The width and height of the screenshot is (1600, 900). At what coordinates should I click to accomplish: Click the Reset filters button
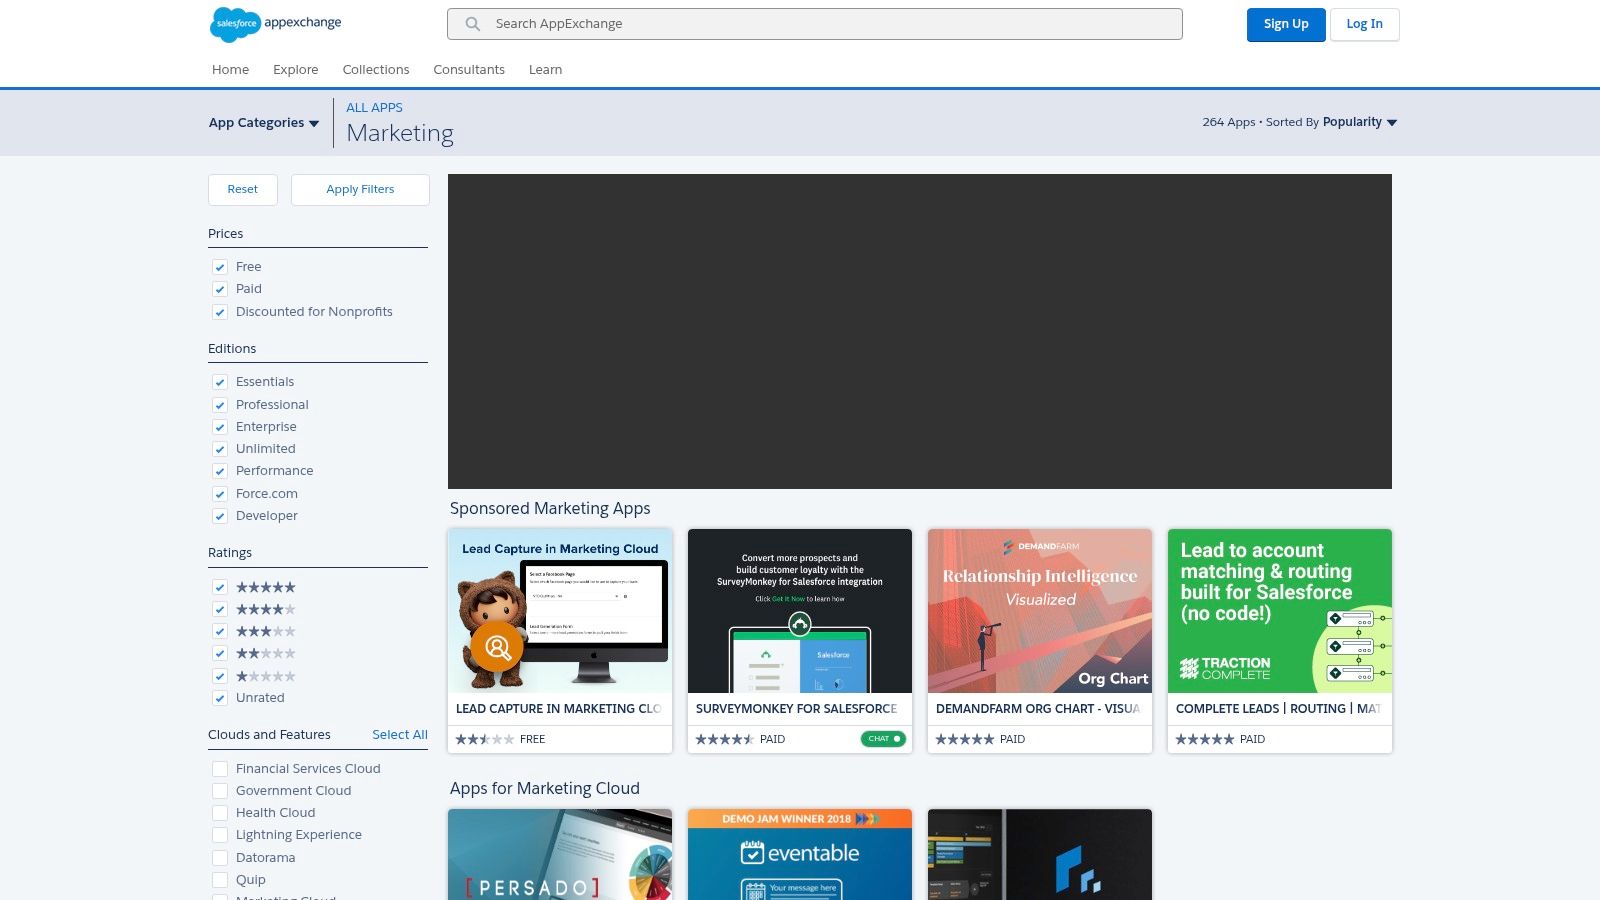243,190
